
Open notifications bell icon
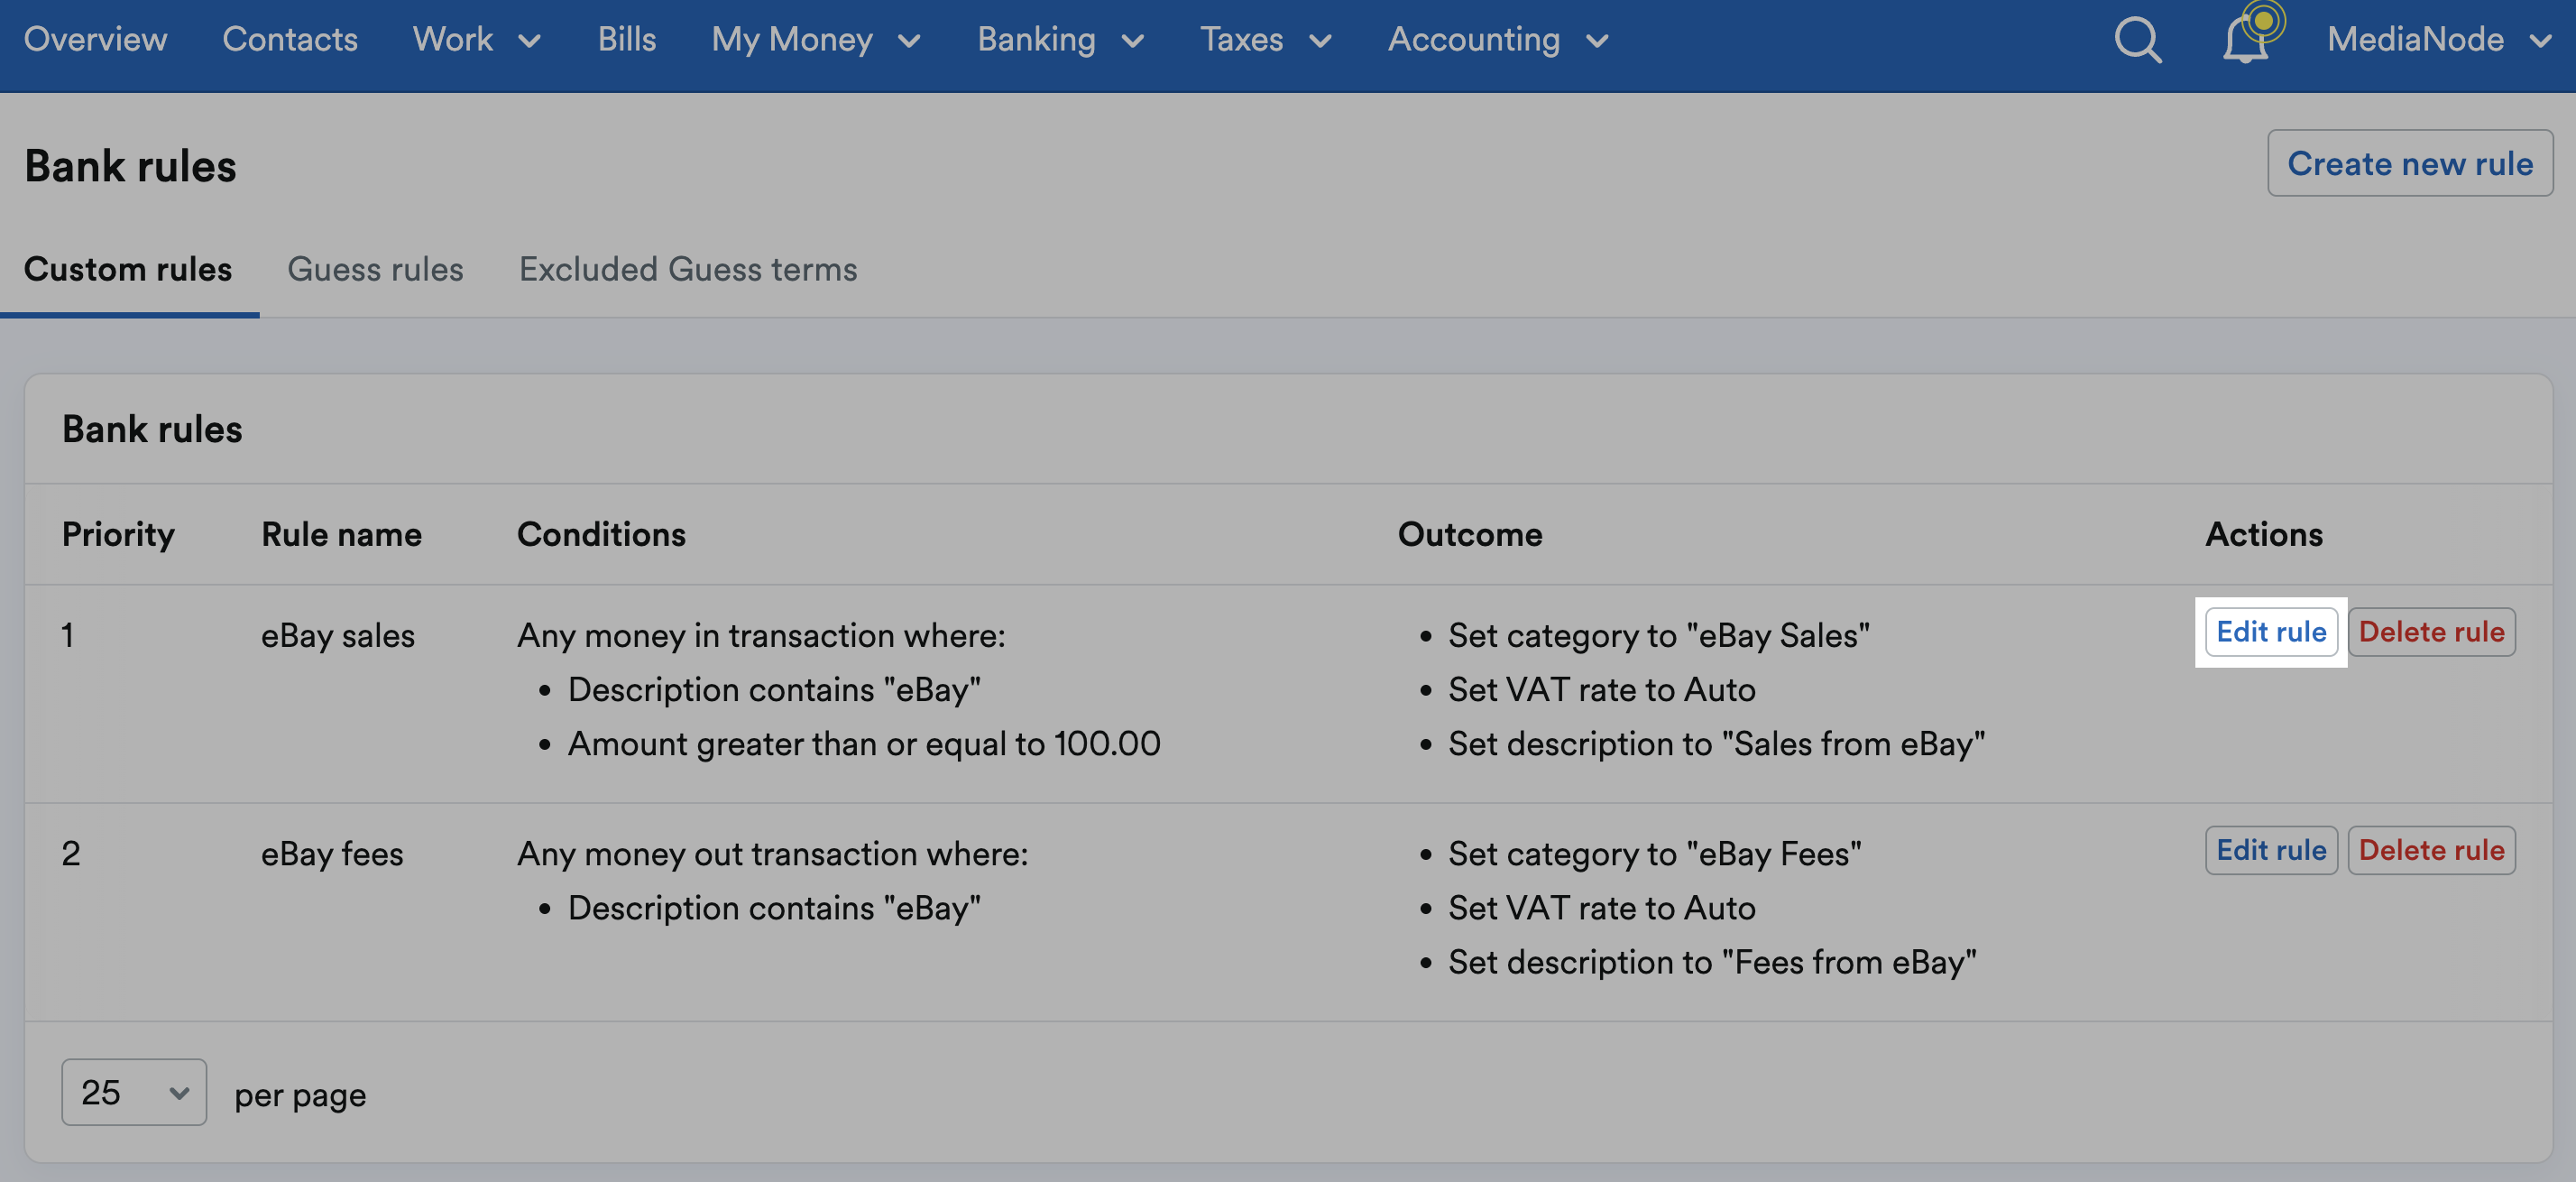click(2246, 40)
